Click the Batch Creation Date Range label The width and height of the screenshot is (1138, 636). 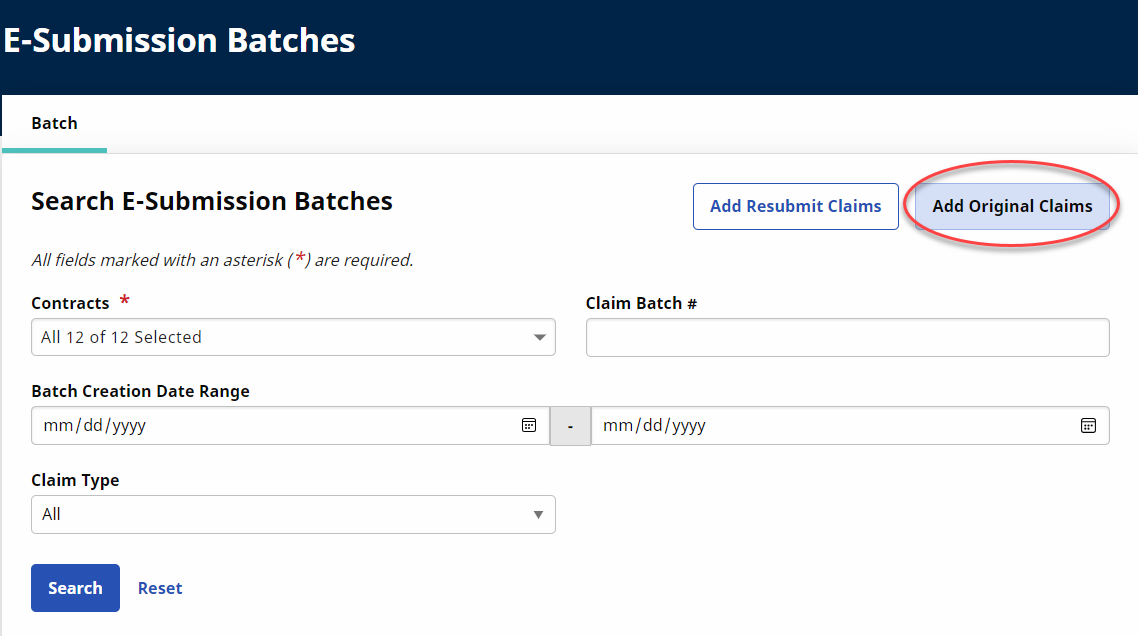140,391
